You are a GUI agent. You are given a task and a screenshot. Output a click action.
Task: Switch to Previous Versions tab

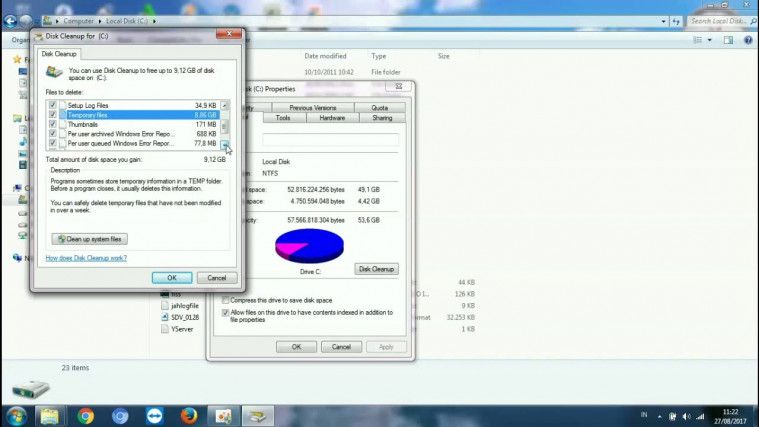(313, 107)
